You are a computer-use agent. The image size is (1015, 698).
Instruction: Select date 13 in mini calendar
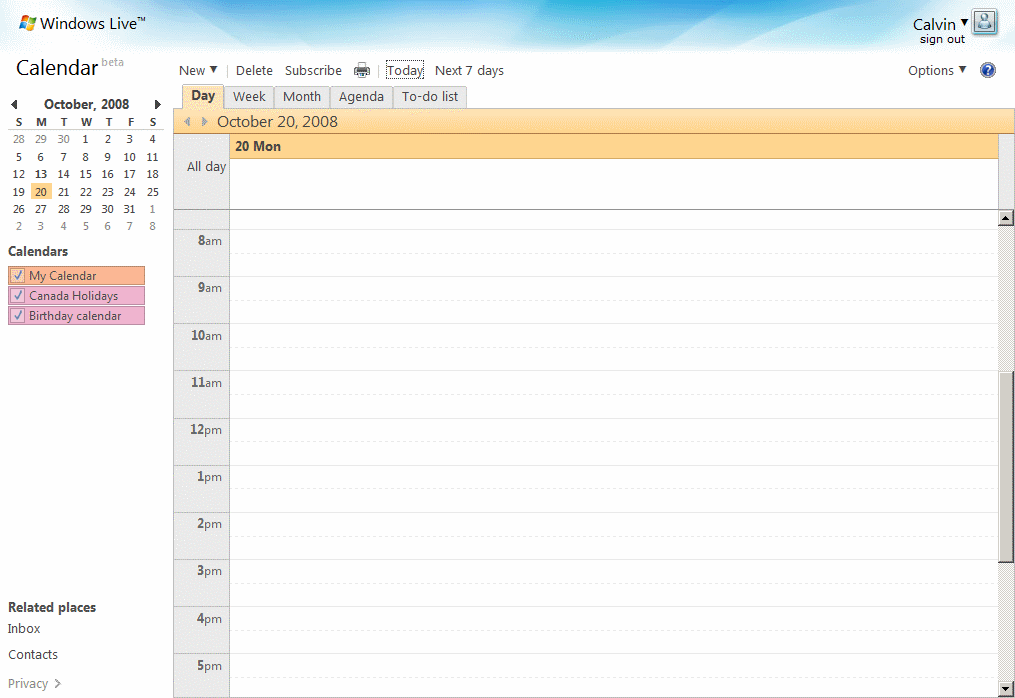tap(41, 174)
